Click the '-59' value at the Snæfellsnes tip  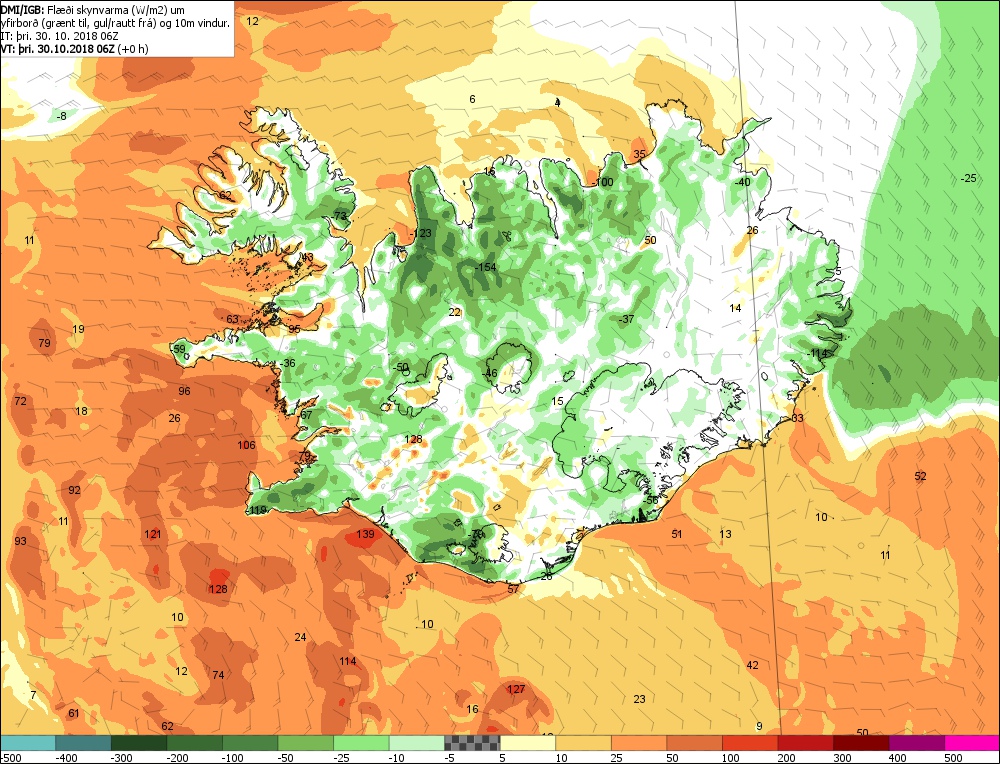(179, 349)
